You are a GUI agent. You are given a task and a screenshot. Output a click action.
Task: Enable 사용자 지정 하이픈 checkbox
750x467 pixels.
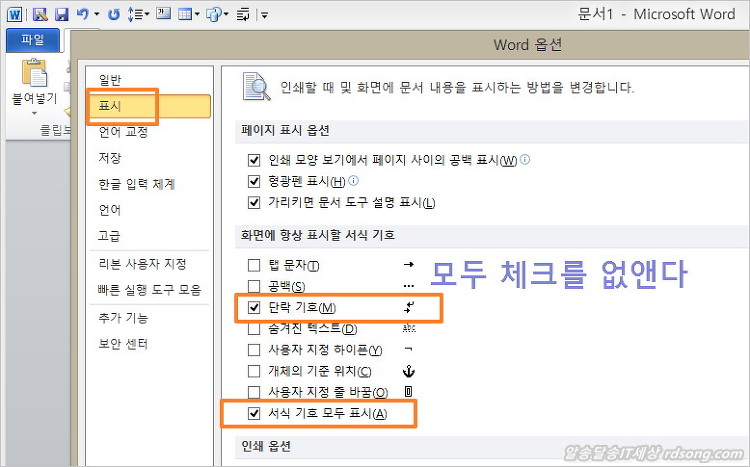coord(254,350)
